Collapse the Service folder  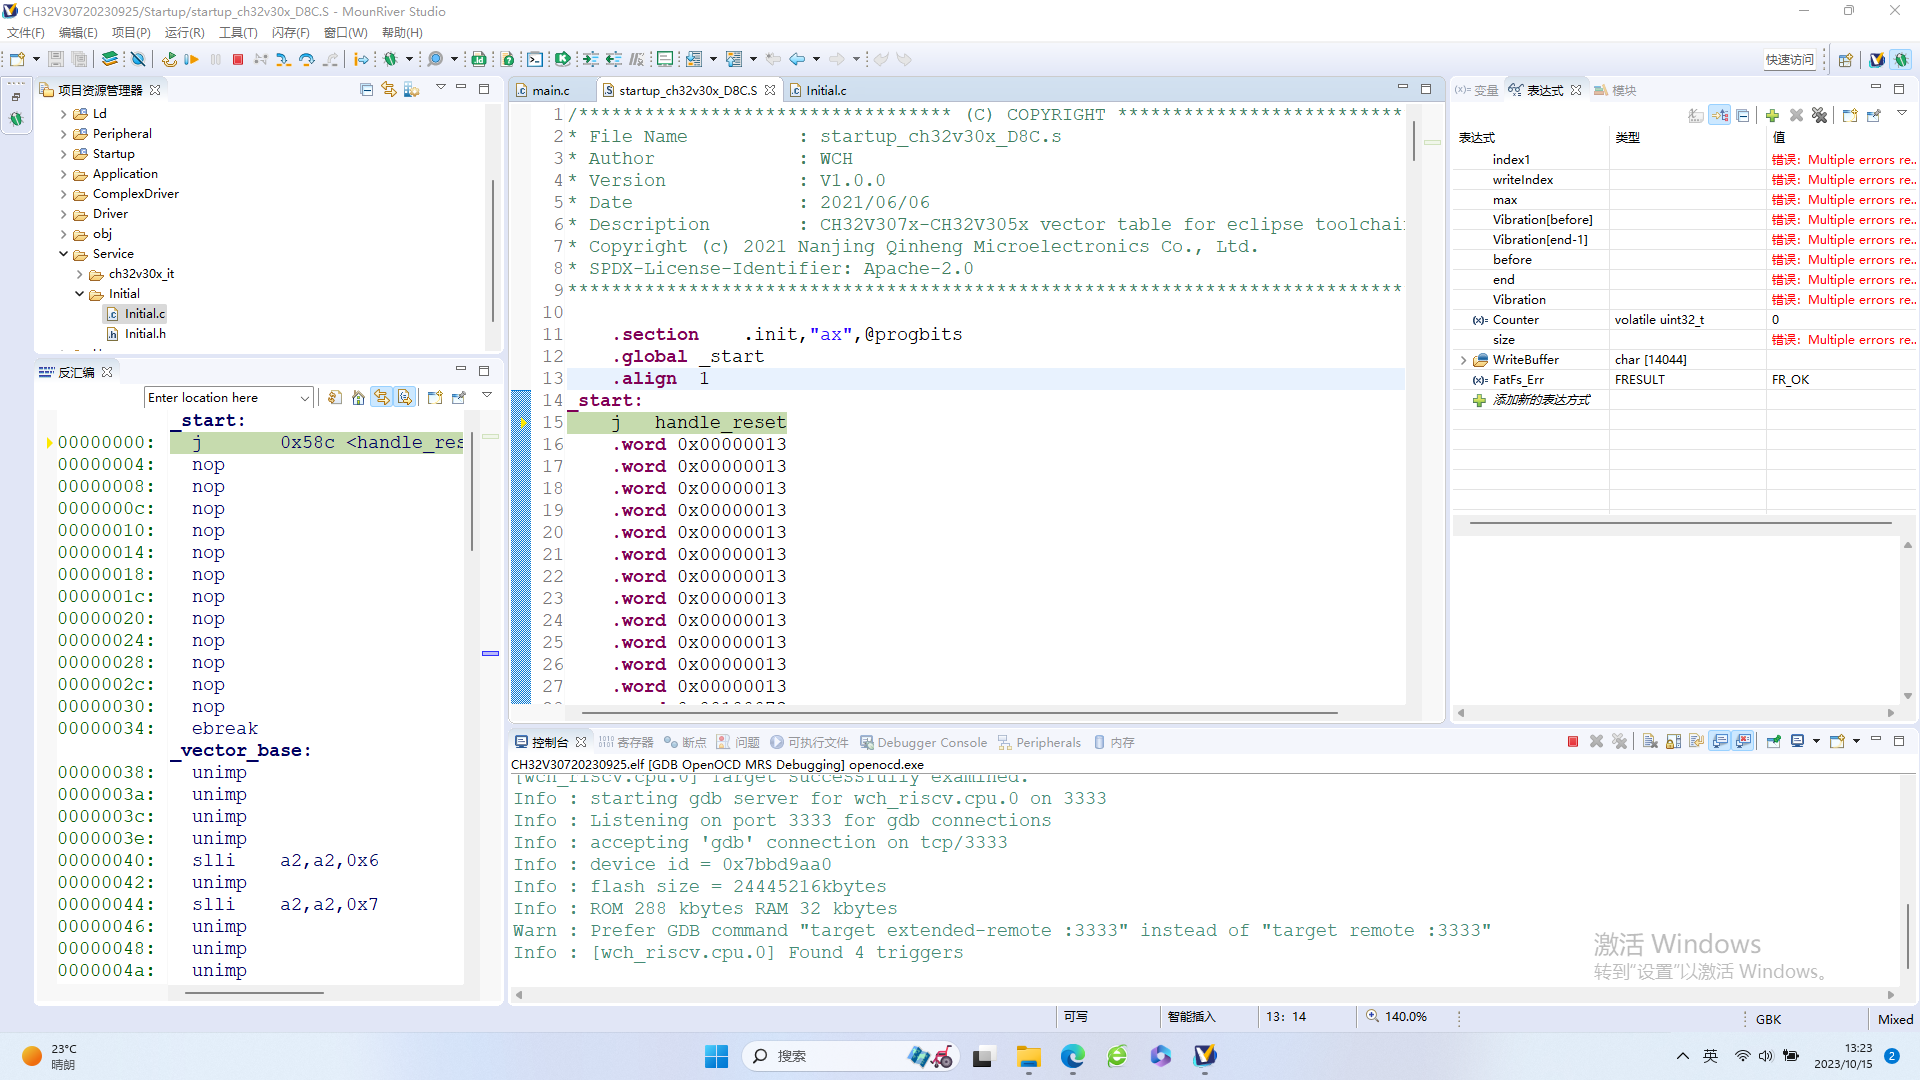[x=63, y=254]
